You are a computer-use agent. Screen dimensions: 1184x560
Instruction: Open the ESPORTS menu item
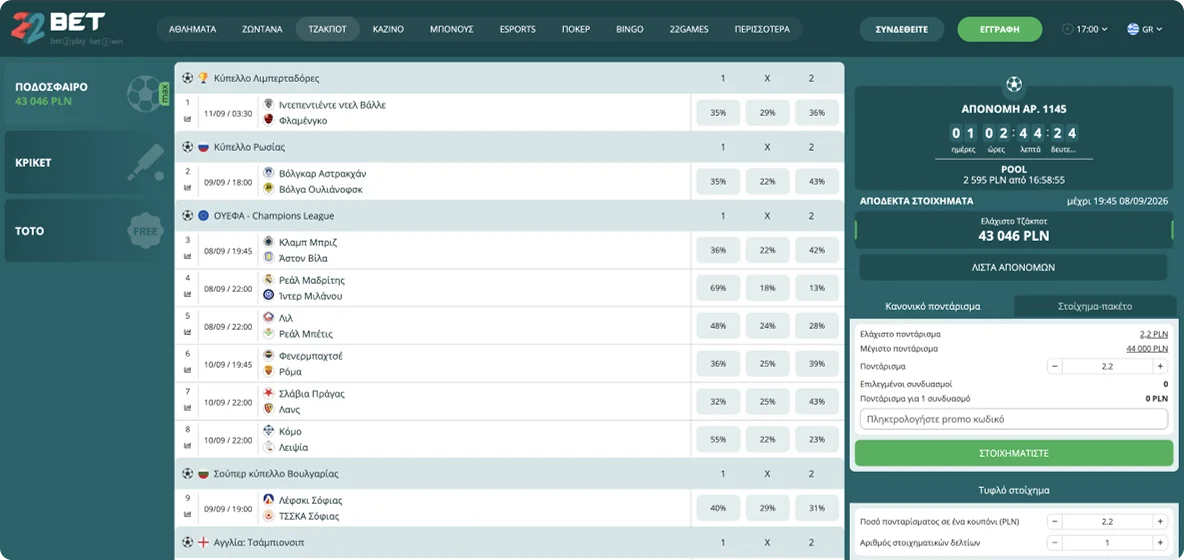[x=517, y=29]
